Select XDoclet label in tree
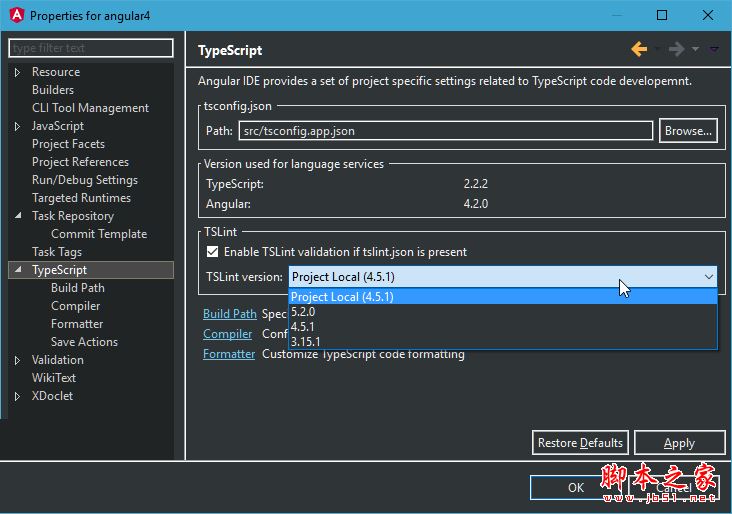Image resolution: width=732 pixels, height=514 pixels. [52, 396]
